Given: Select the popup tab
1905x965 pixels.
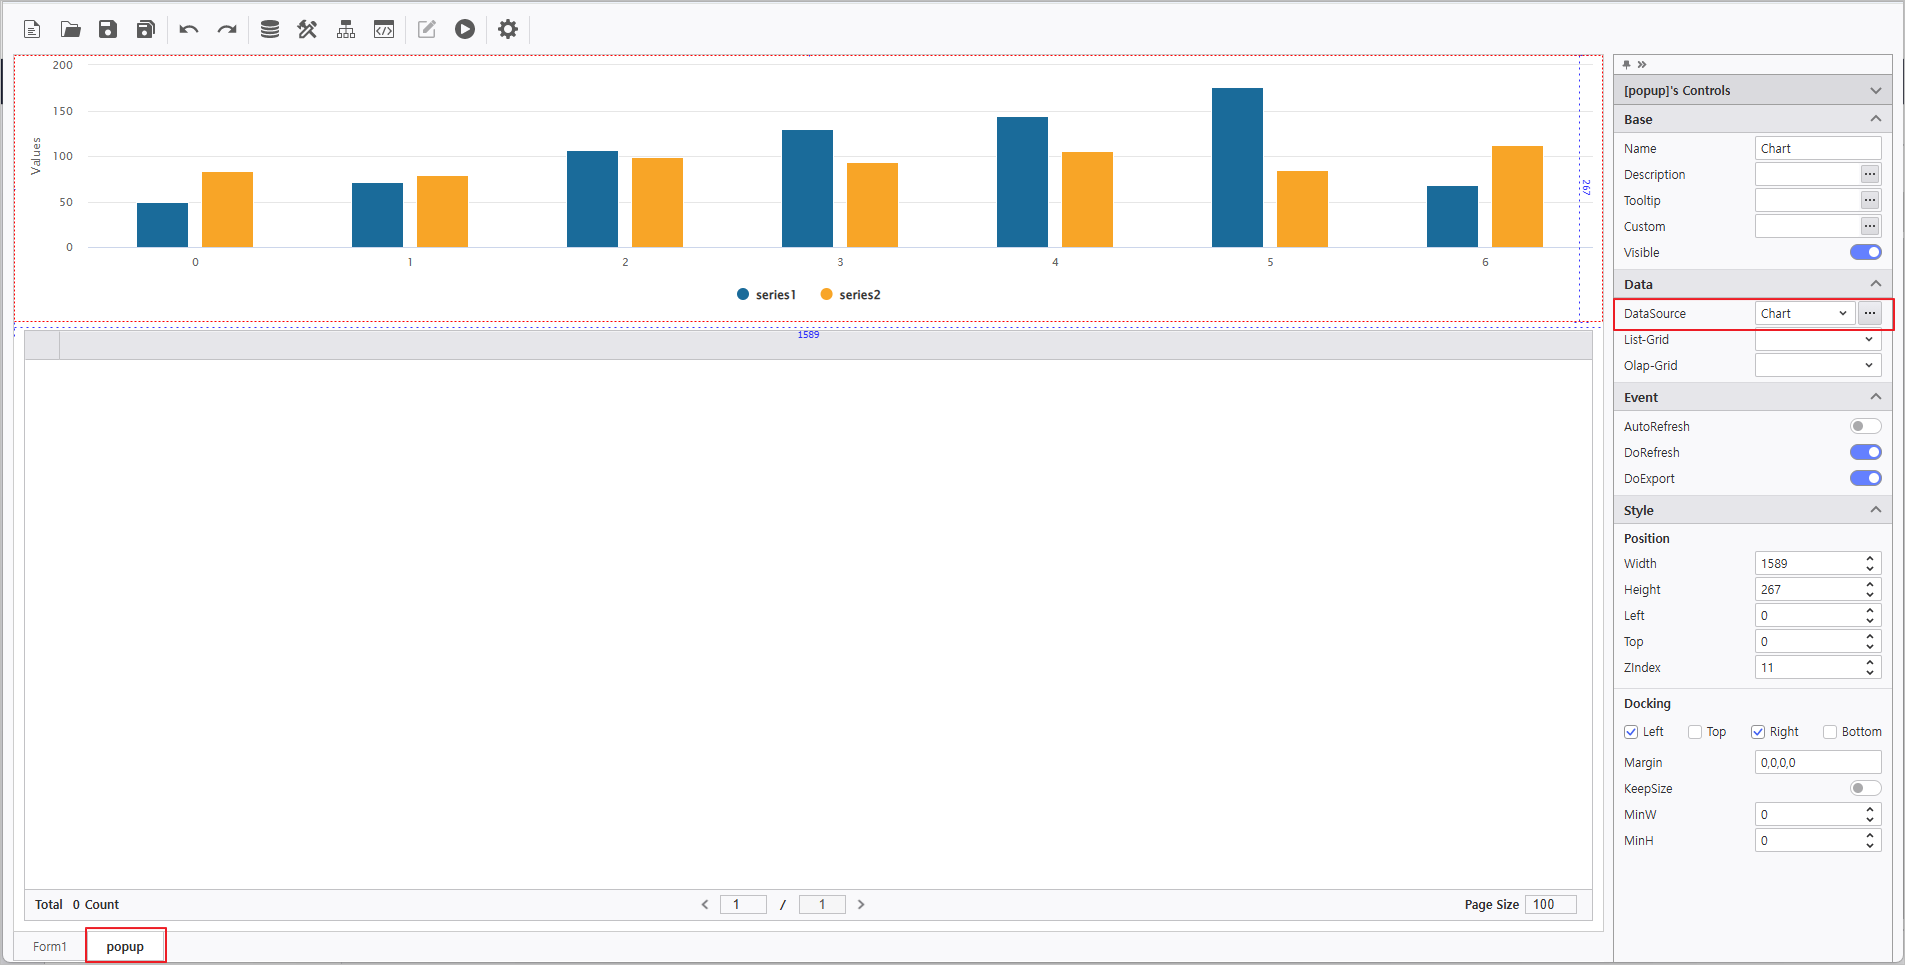Looking at the screenshot, I should (125, 947).
